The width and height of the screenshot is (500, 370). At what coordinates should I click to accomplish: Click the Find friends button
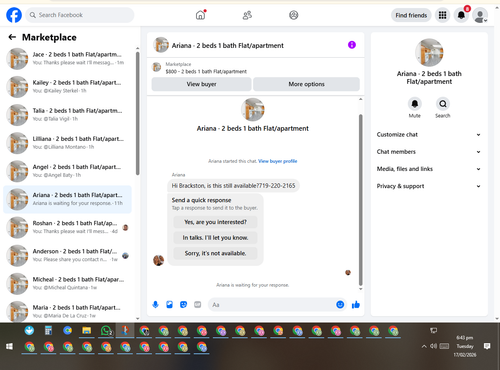[411, 15]
